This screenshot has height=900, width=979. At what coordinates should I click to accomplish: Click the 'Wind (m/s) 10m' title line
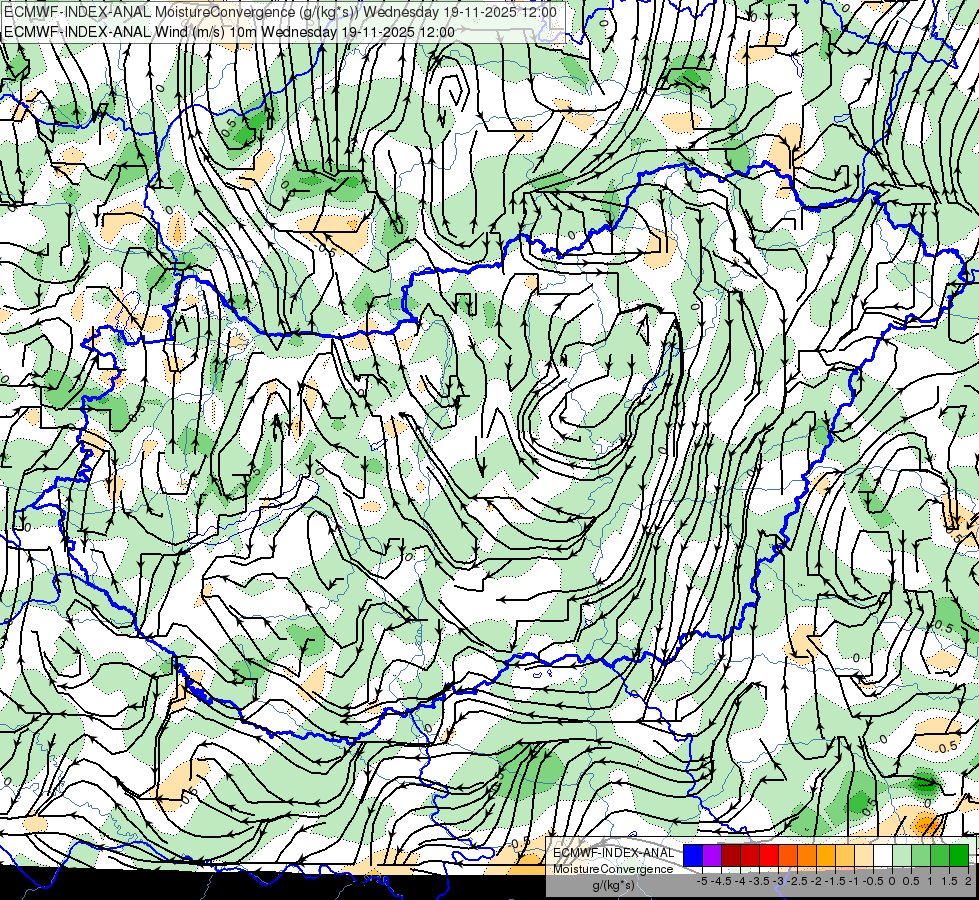pos(229,31)
